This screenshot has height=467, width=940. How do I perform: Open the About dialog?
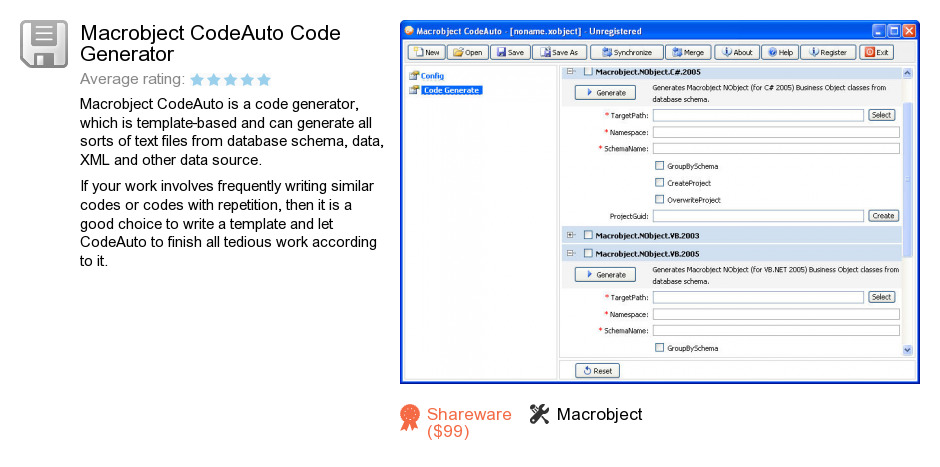click(737, 53)
